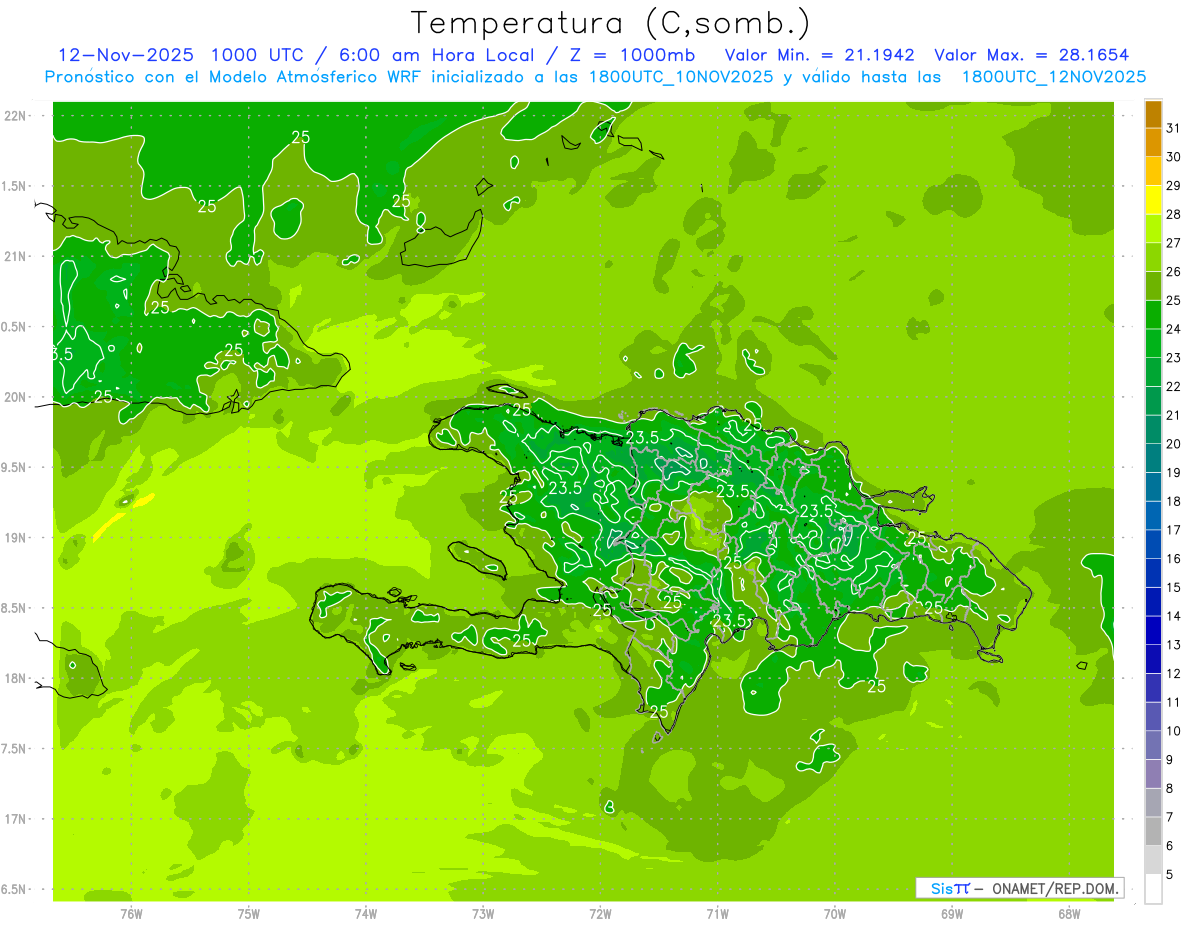The height and width of the screenshot is (927, 1200).
Task: Pick the gray swatch between 6 and 7
Action: tap(1153, 832)
